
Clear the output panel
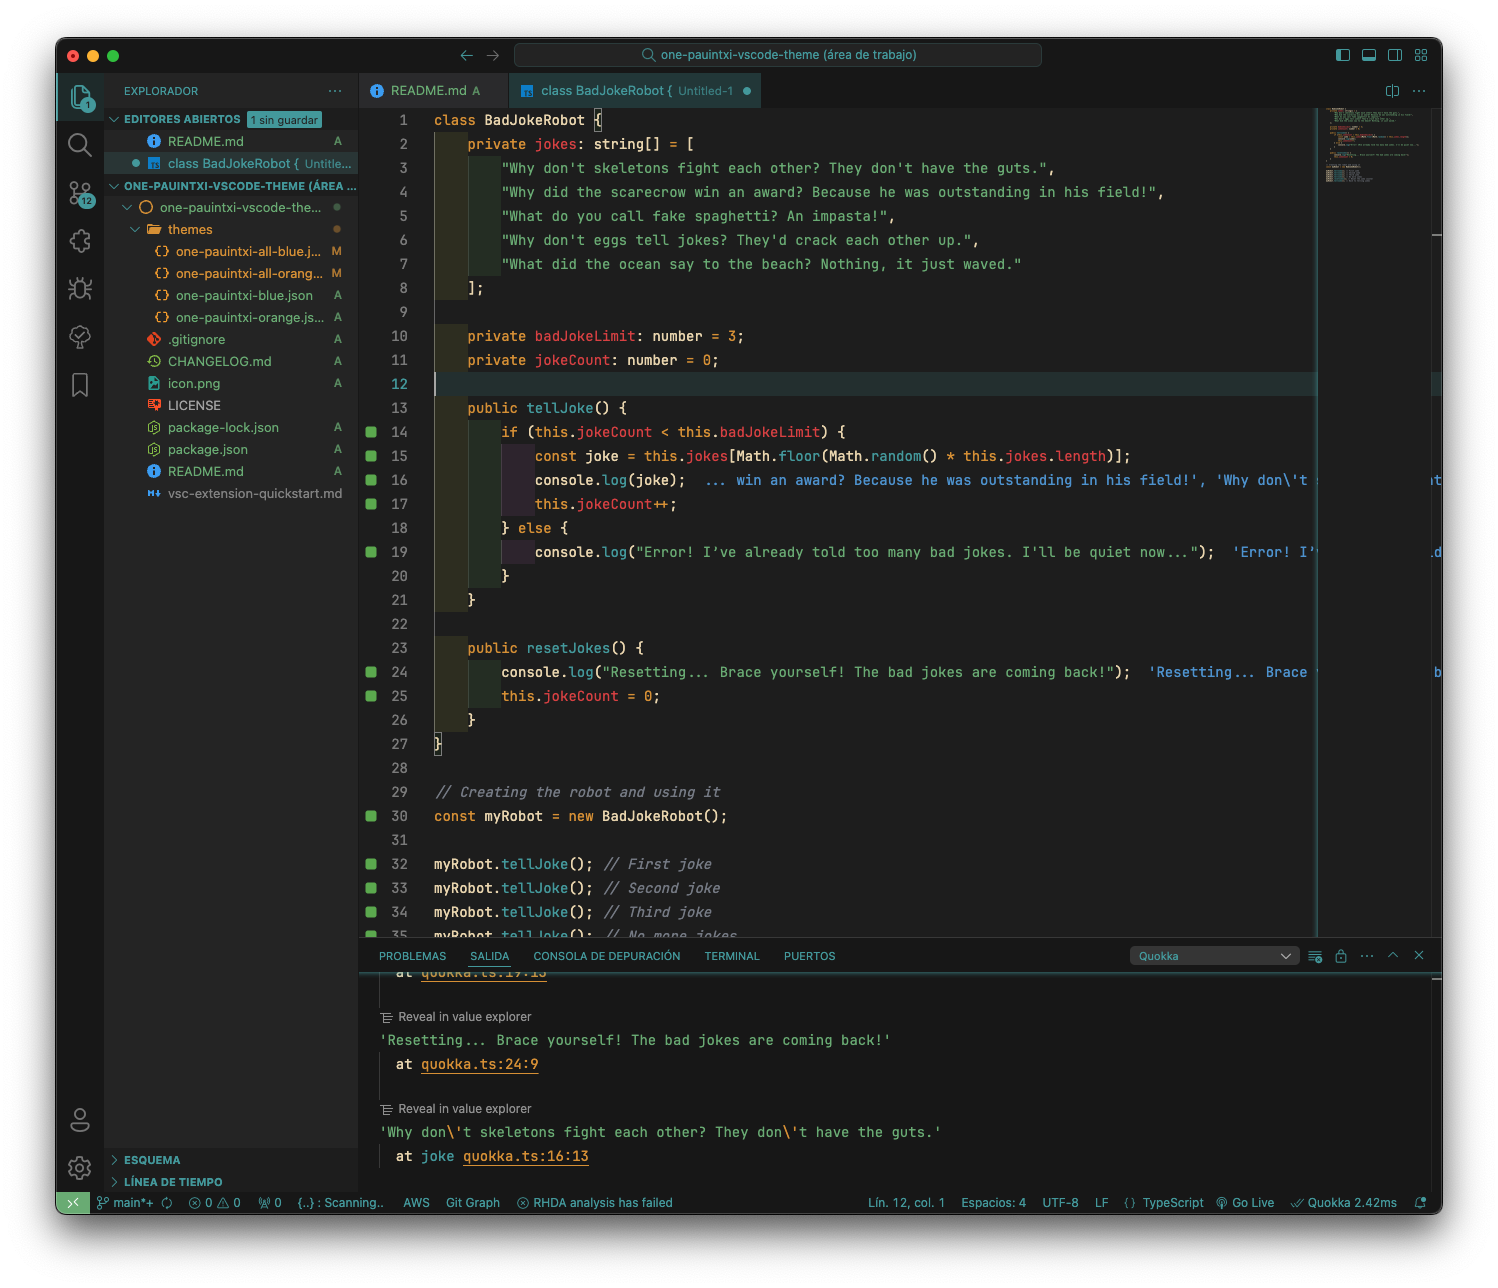(x=1315, y=956)
